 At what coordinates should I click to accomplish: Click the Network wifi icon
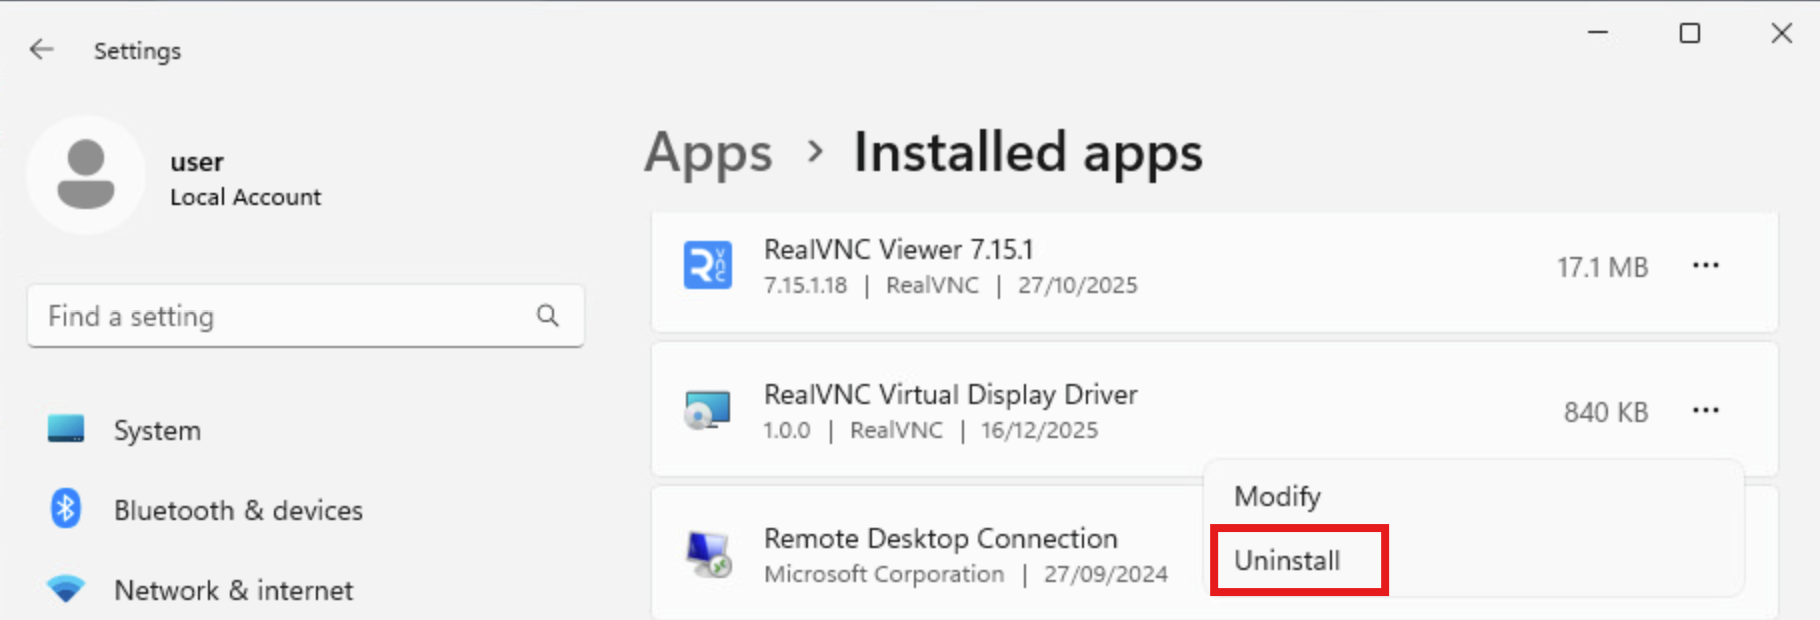(x=66, y=589)
